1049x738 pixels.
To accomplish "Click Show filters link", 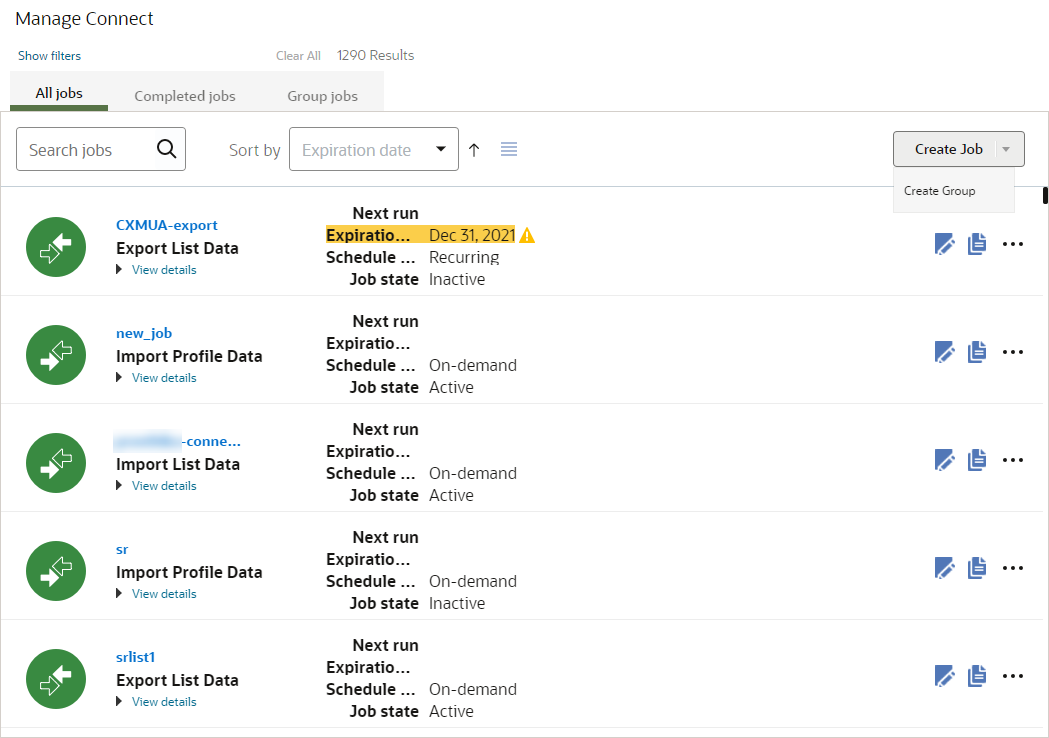I will tap(49, 56).
